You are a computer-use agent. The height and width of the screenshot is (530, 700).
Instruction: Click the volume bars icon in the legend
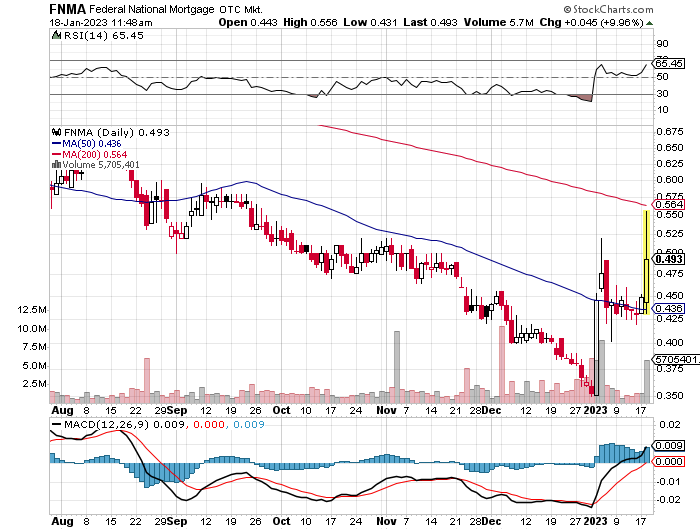click(57, 165)
